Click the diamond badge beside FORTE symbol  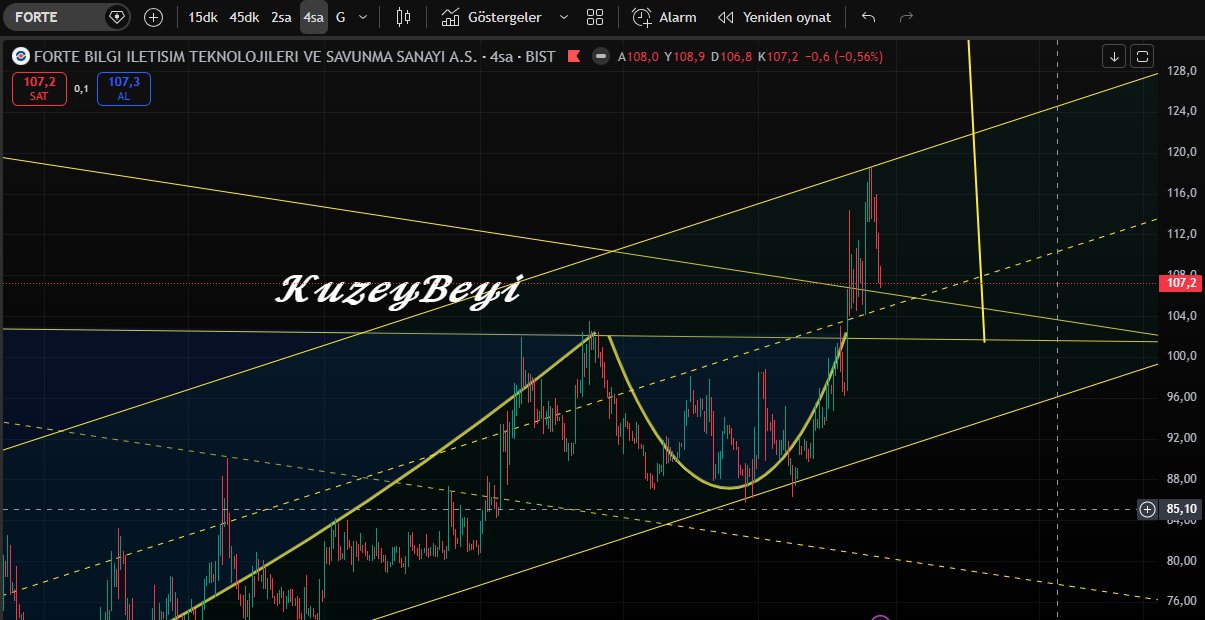[x=117, y=17]
